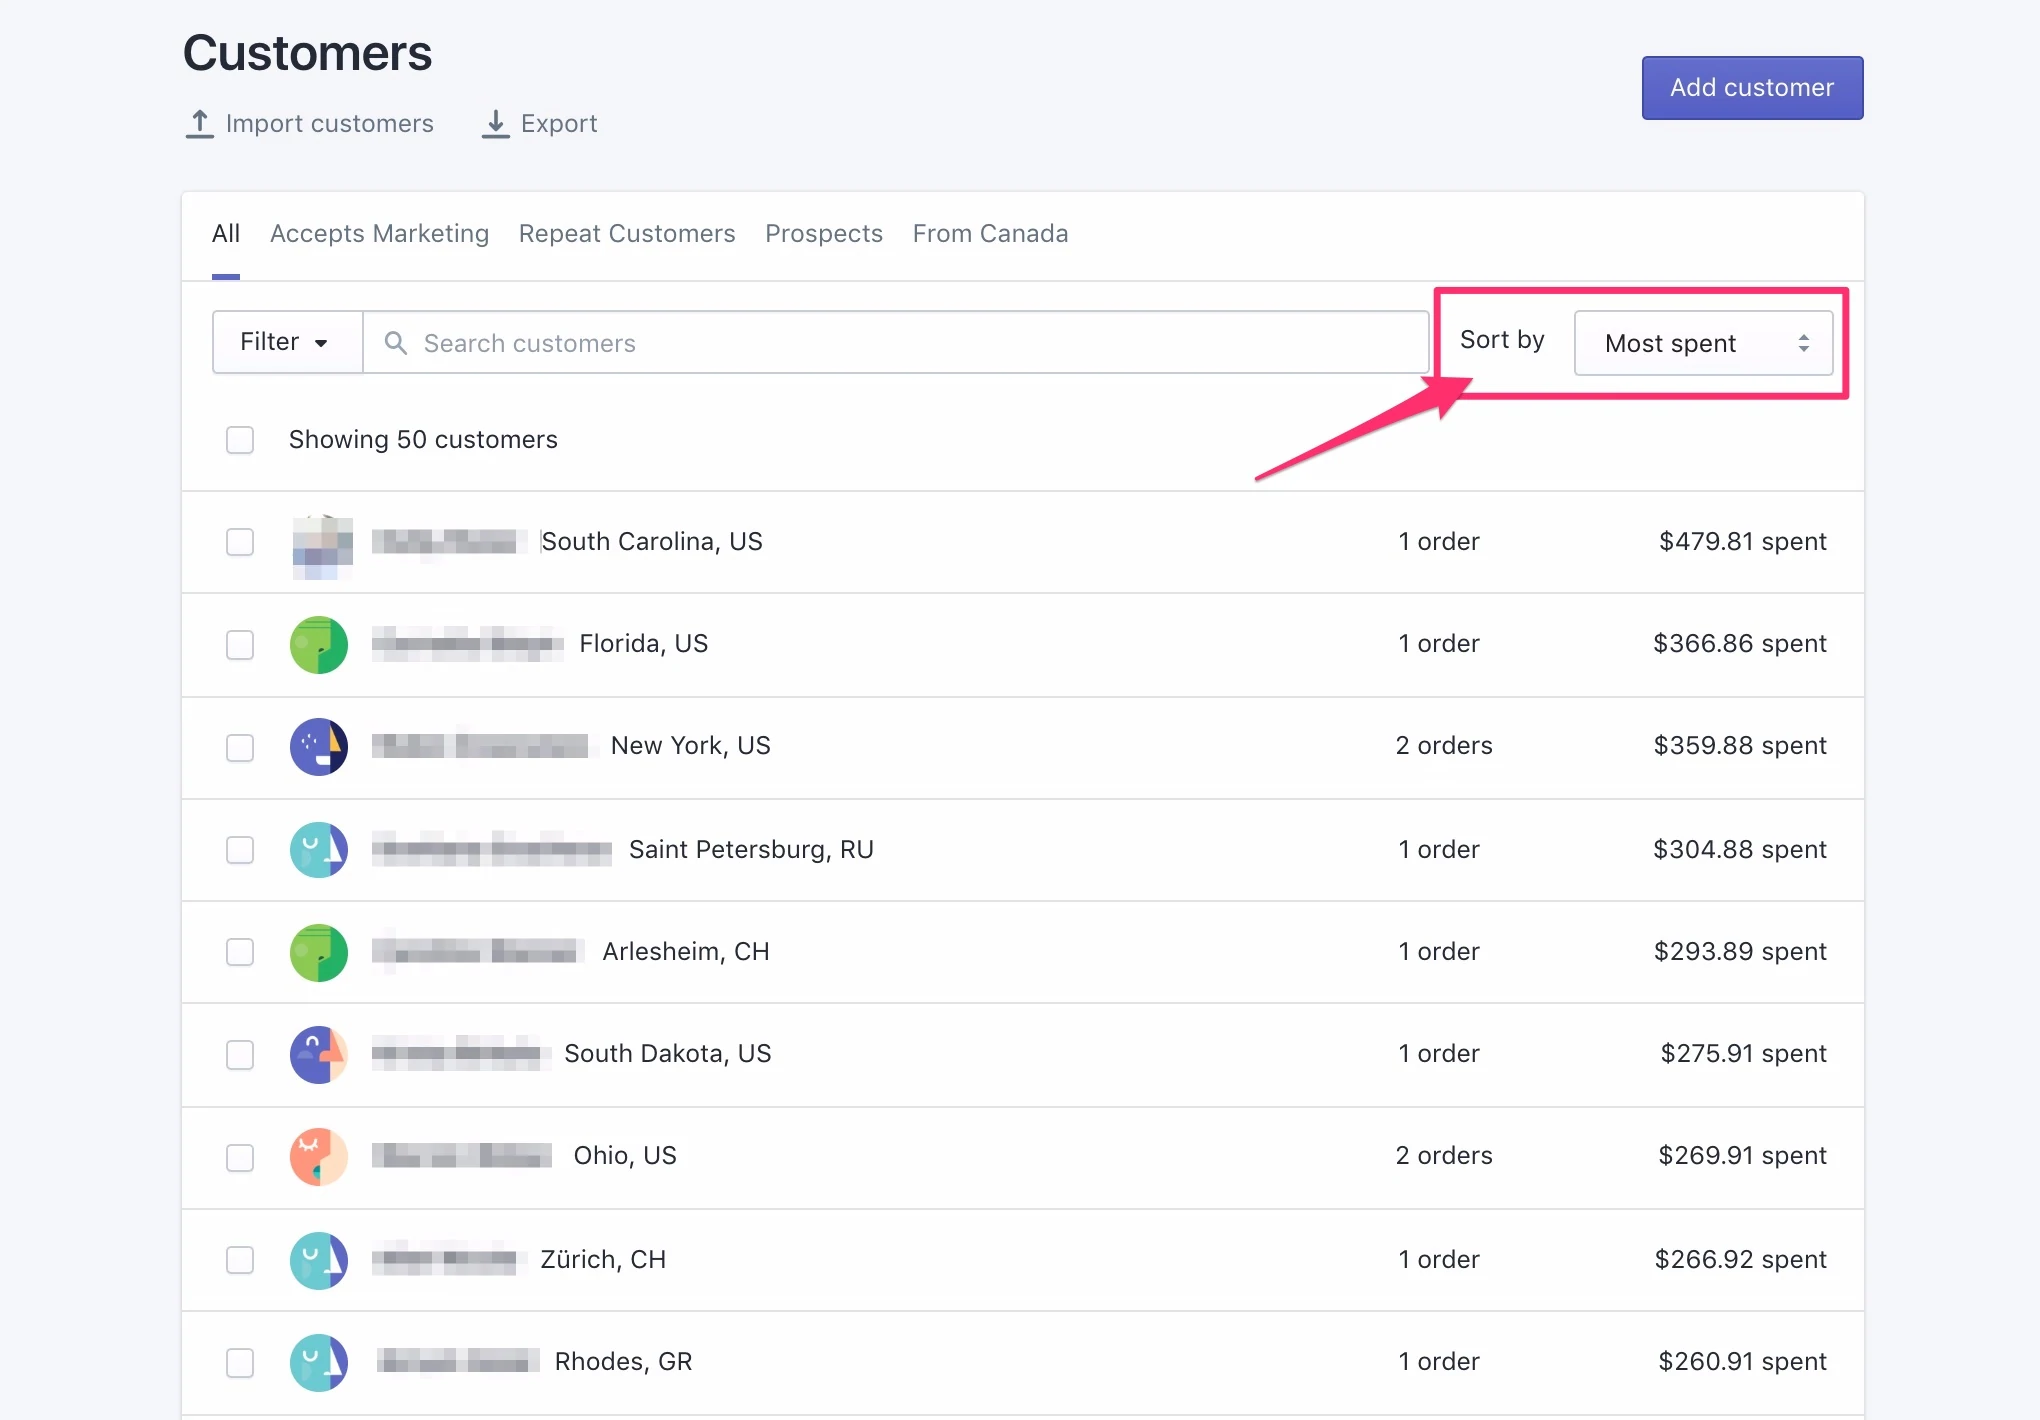Show the From Canada tab

point(990,234)
